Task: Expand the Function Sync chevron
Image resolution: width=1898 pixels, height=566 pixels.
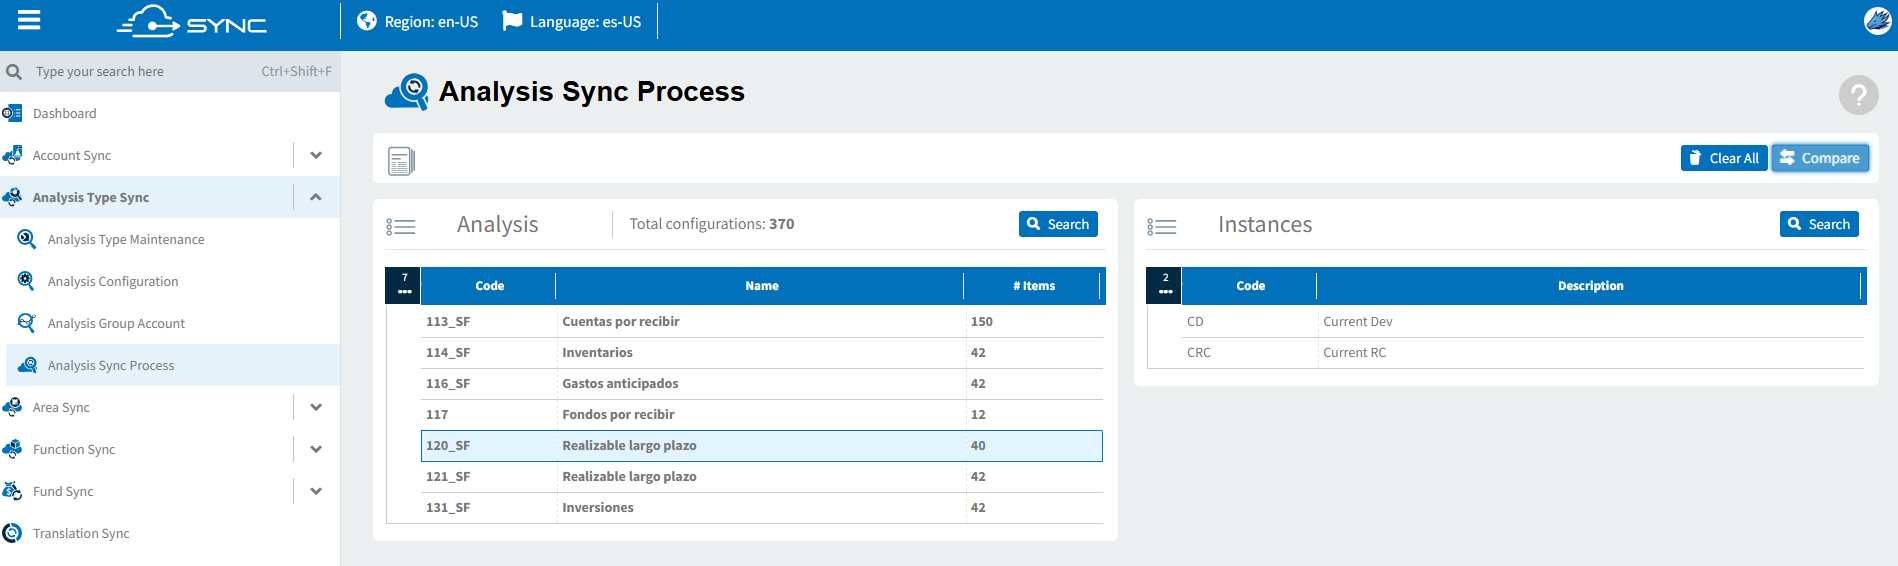Action: (316, 449)
